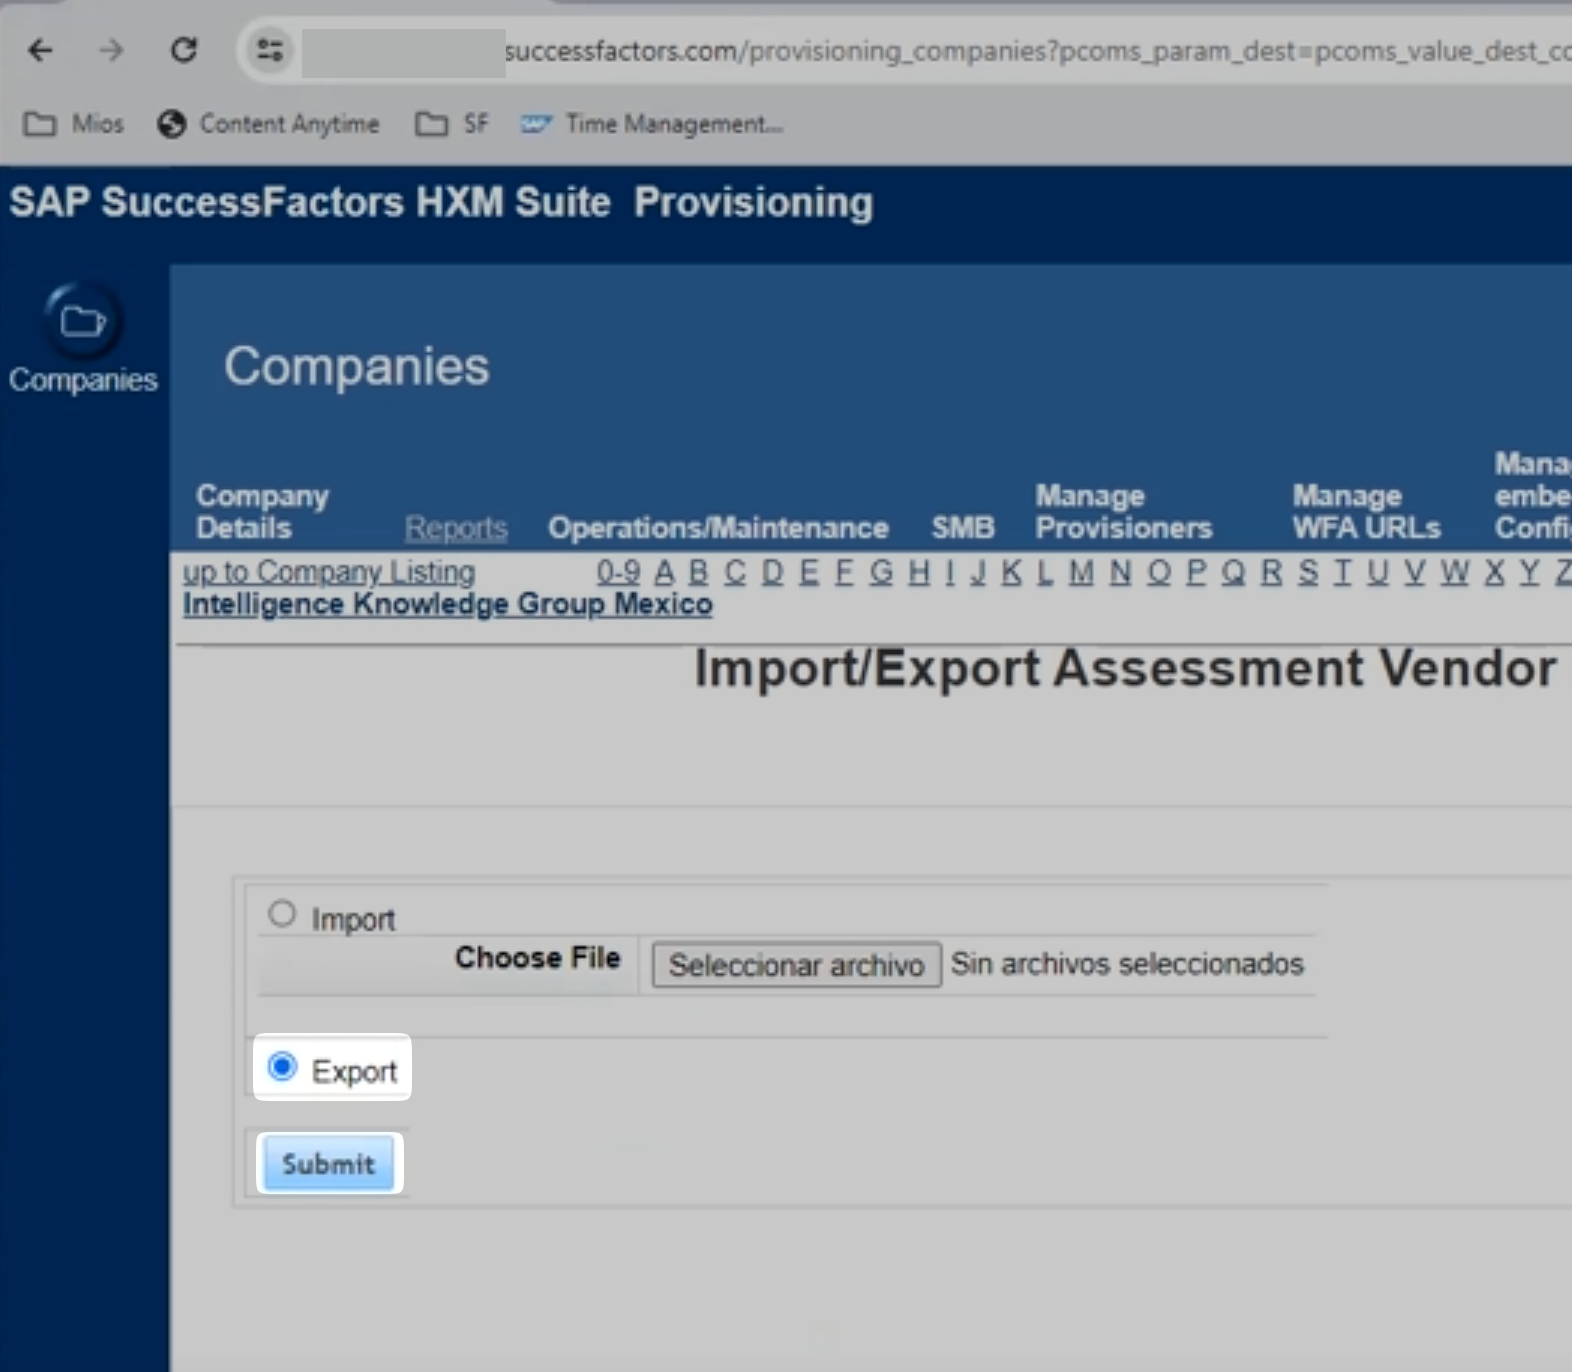Viewport: 1572px width, 1372px height.
Task: Filter companies by letter I
Action: (950, 572)
